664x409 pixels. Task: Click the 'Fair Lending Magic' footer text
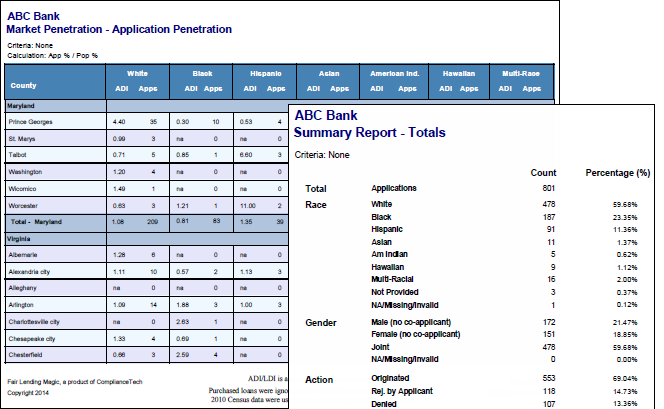(x=75, y=382)
